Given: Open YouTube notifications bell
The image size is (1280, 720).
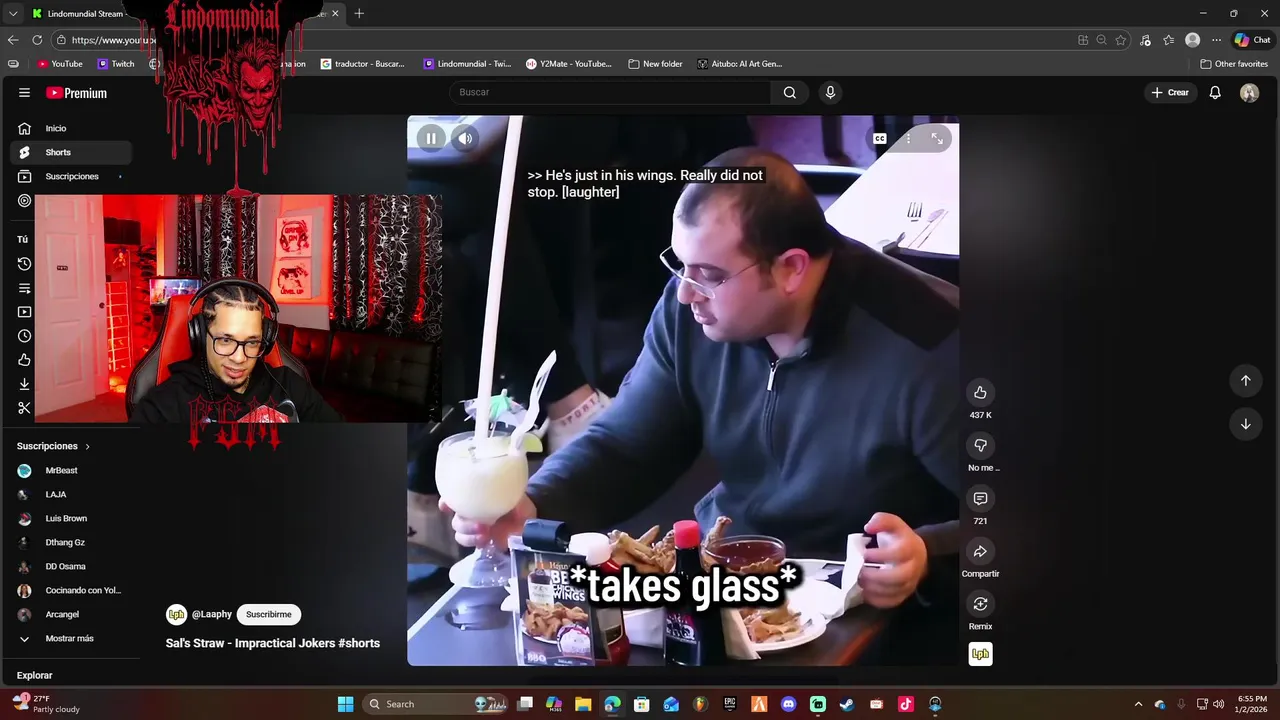Looking at the screenshot, I should [1215, 92].
